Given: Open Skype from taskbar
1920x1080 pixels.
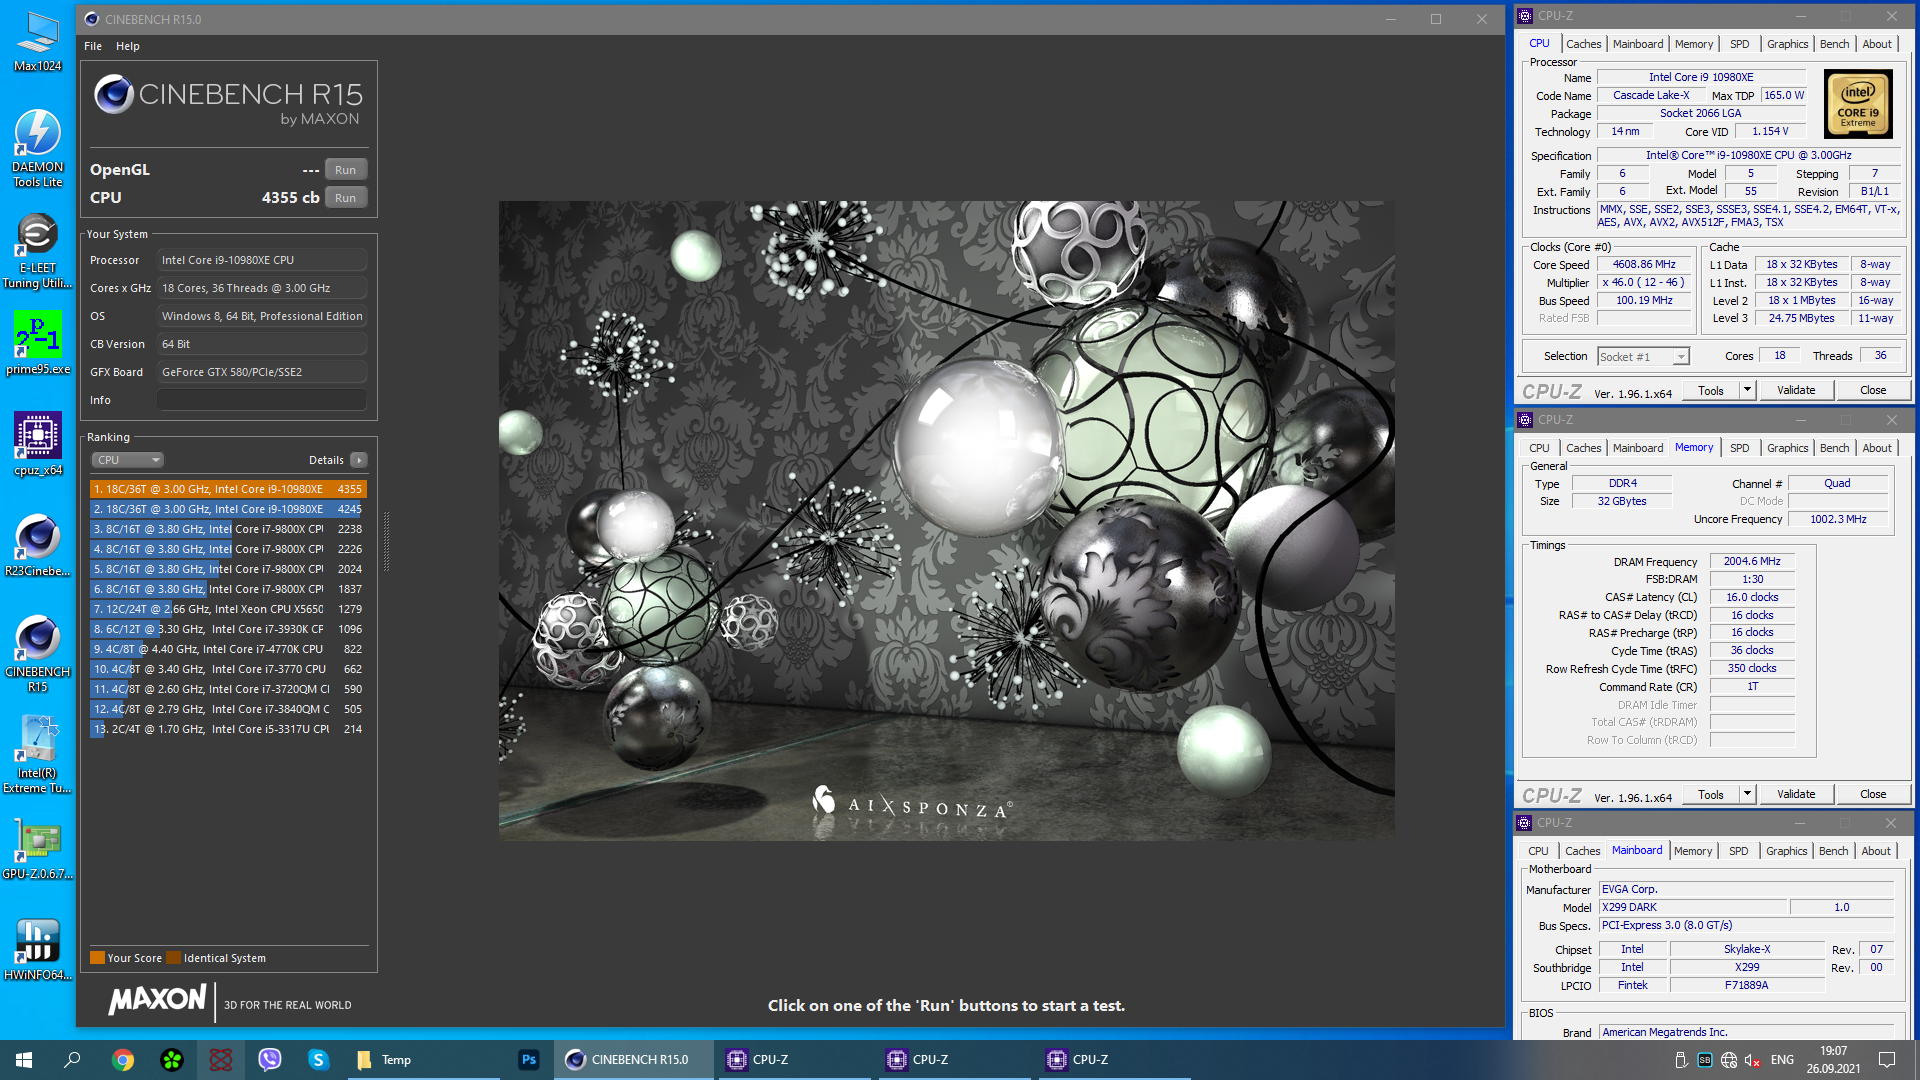Looking at the screenshot, I should click(x=319, y=1059).
